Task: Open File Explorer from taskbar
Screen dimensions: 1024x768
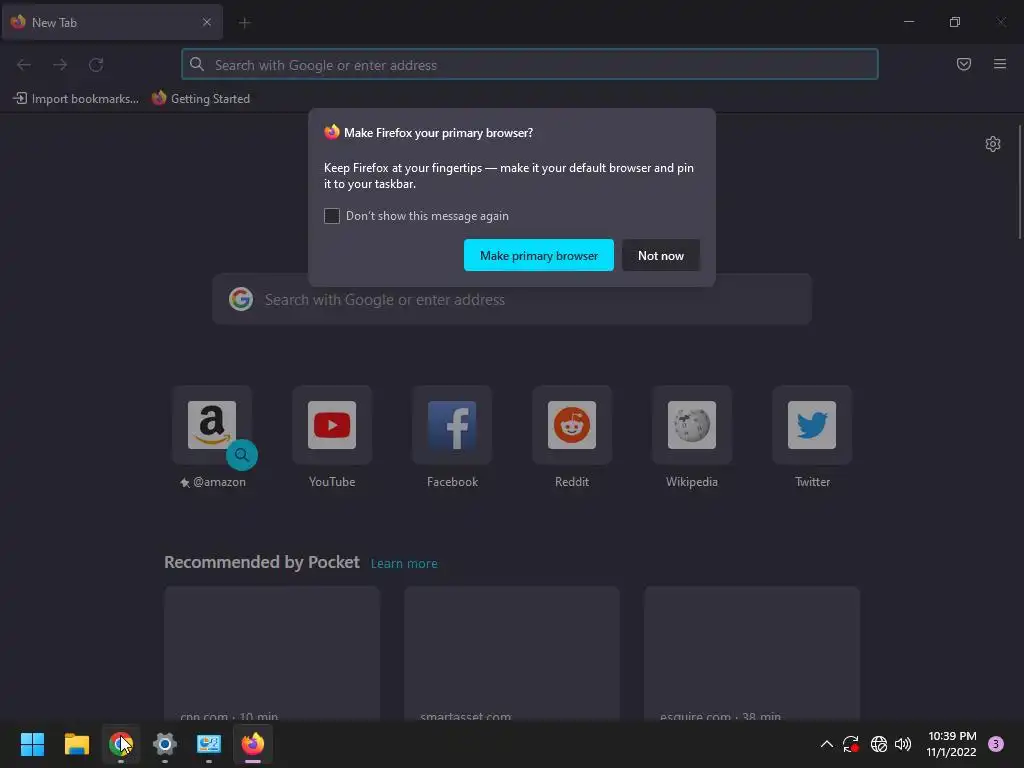Action: (76, 743)
